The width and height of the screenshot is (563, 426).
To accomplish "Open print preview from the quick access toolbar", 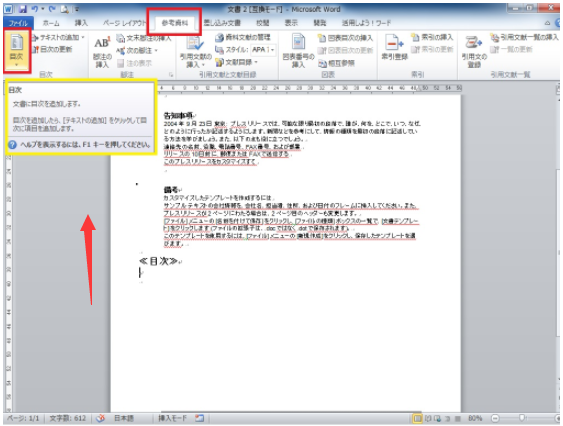I will (64, 9).
